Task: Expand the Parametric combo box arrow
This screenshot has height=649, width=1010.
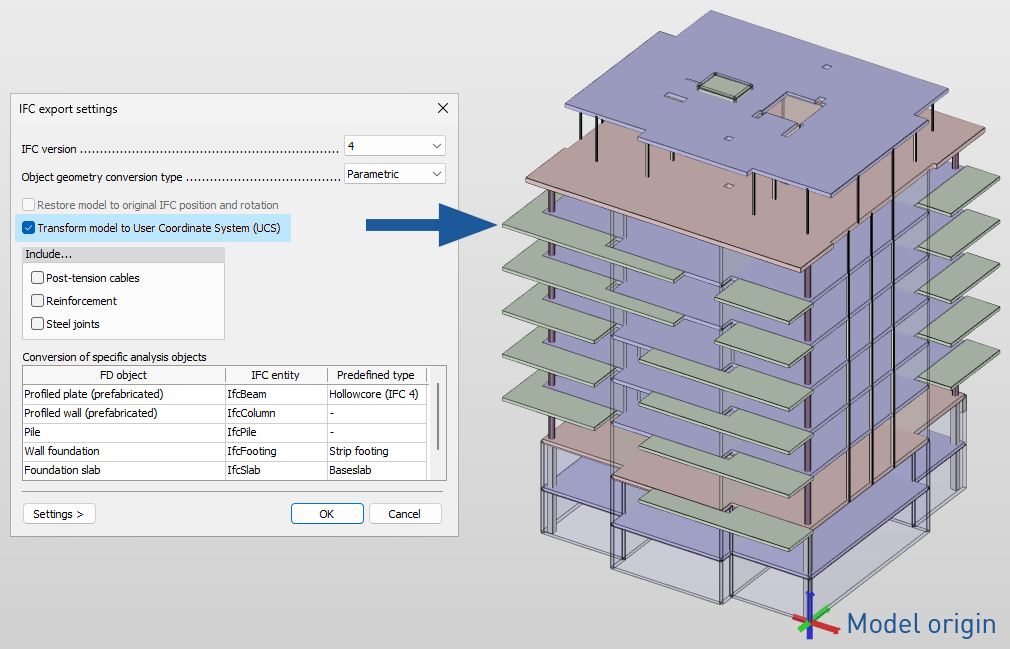Action: coord(438,173)
